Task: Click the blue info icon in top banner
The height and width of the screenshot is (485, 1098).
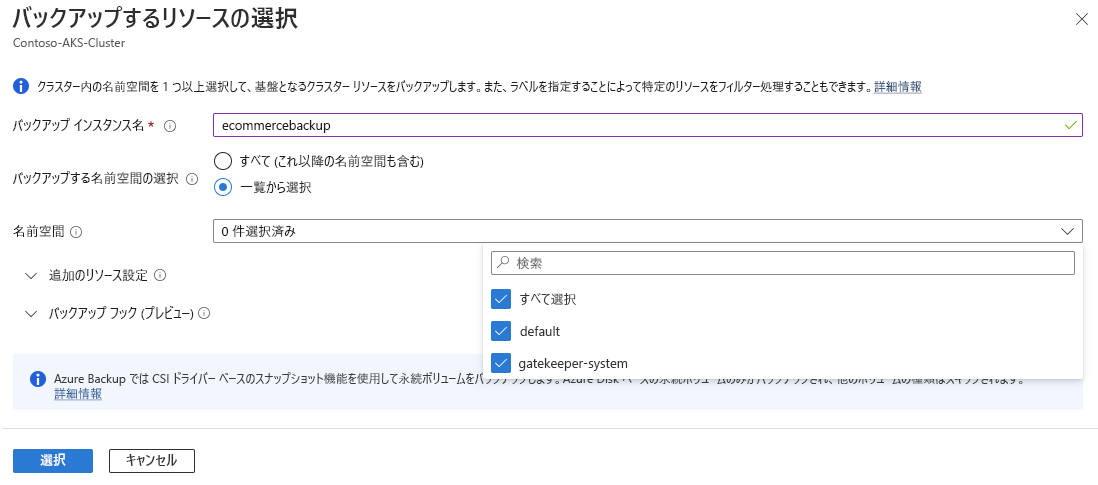Action: pyautogui.click(x=22, y=87)
